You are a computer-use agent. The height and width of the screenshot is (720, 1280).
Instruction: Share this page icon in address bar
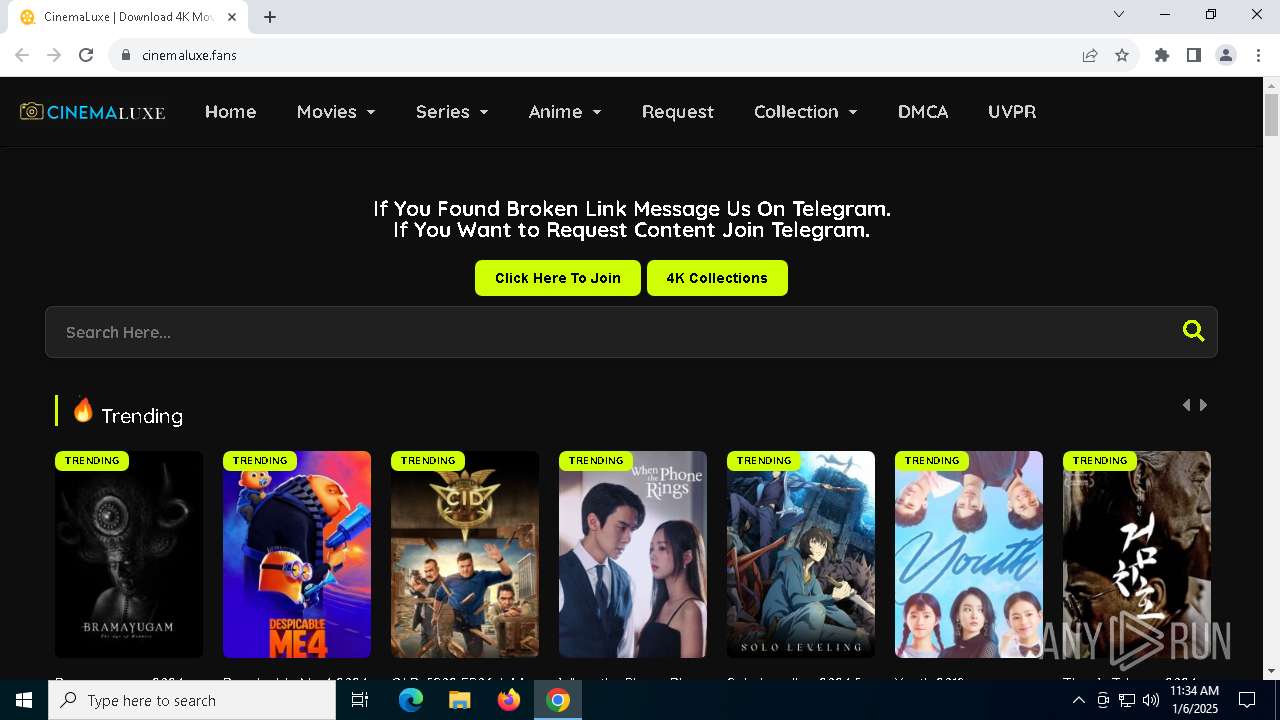coord(1090,55)
